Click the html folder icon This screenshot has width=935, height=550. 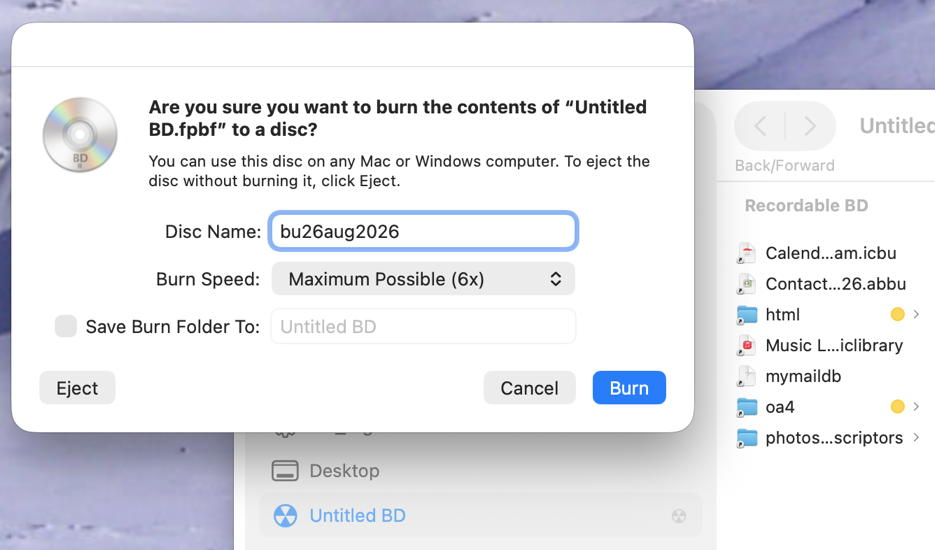point(747,314)
